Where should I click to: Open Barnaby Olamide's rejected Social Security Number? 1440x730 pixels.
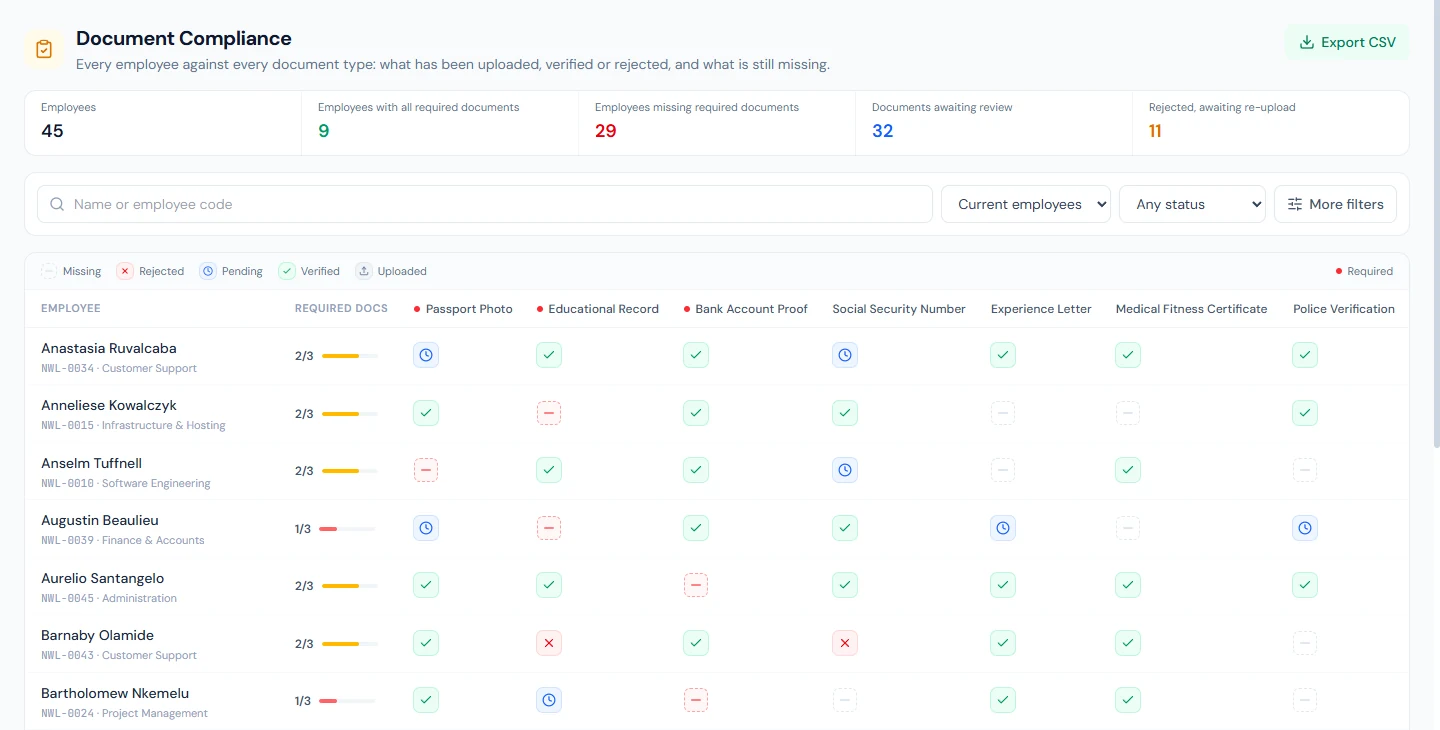[845, 643]
